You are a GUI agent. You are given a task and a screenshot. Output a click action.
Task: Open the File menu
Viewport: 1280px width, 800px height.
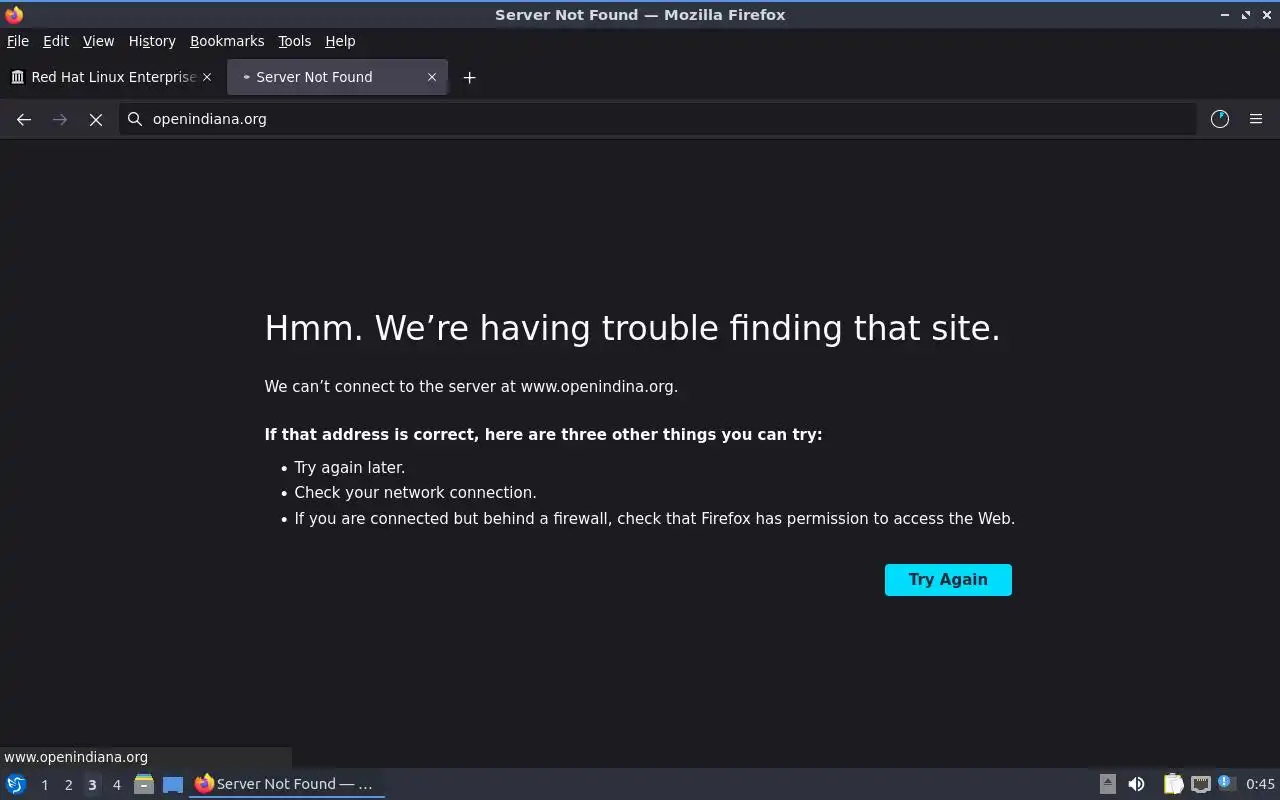point(18,41)
